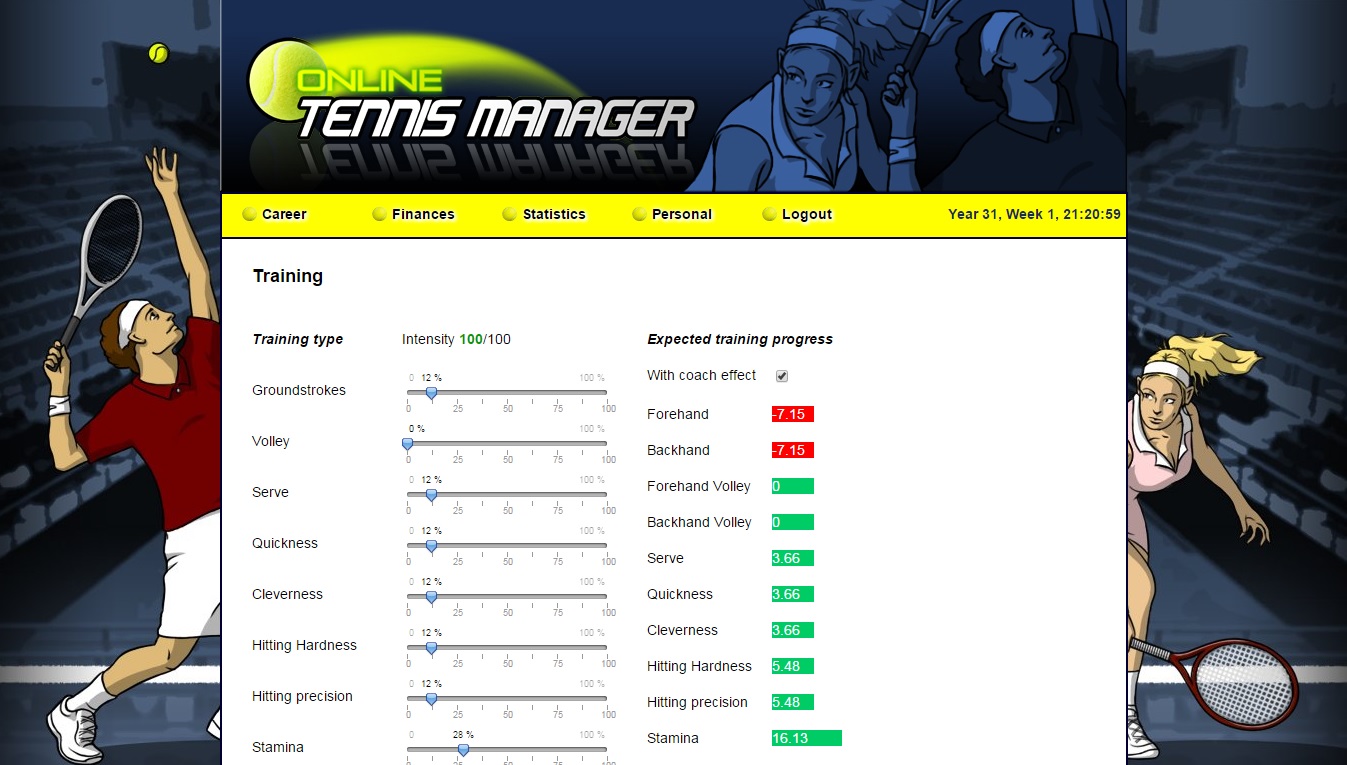The image size is (1347, 765).
Task: Click the Intensity 100/100 text
Action: pyautogui.click(x=456, y=339)
